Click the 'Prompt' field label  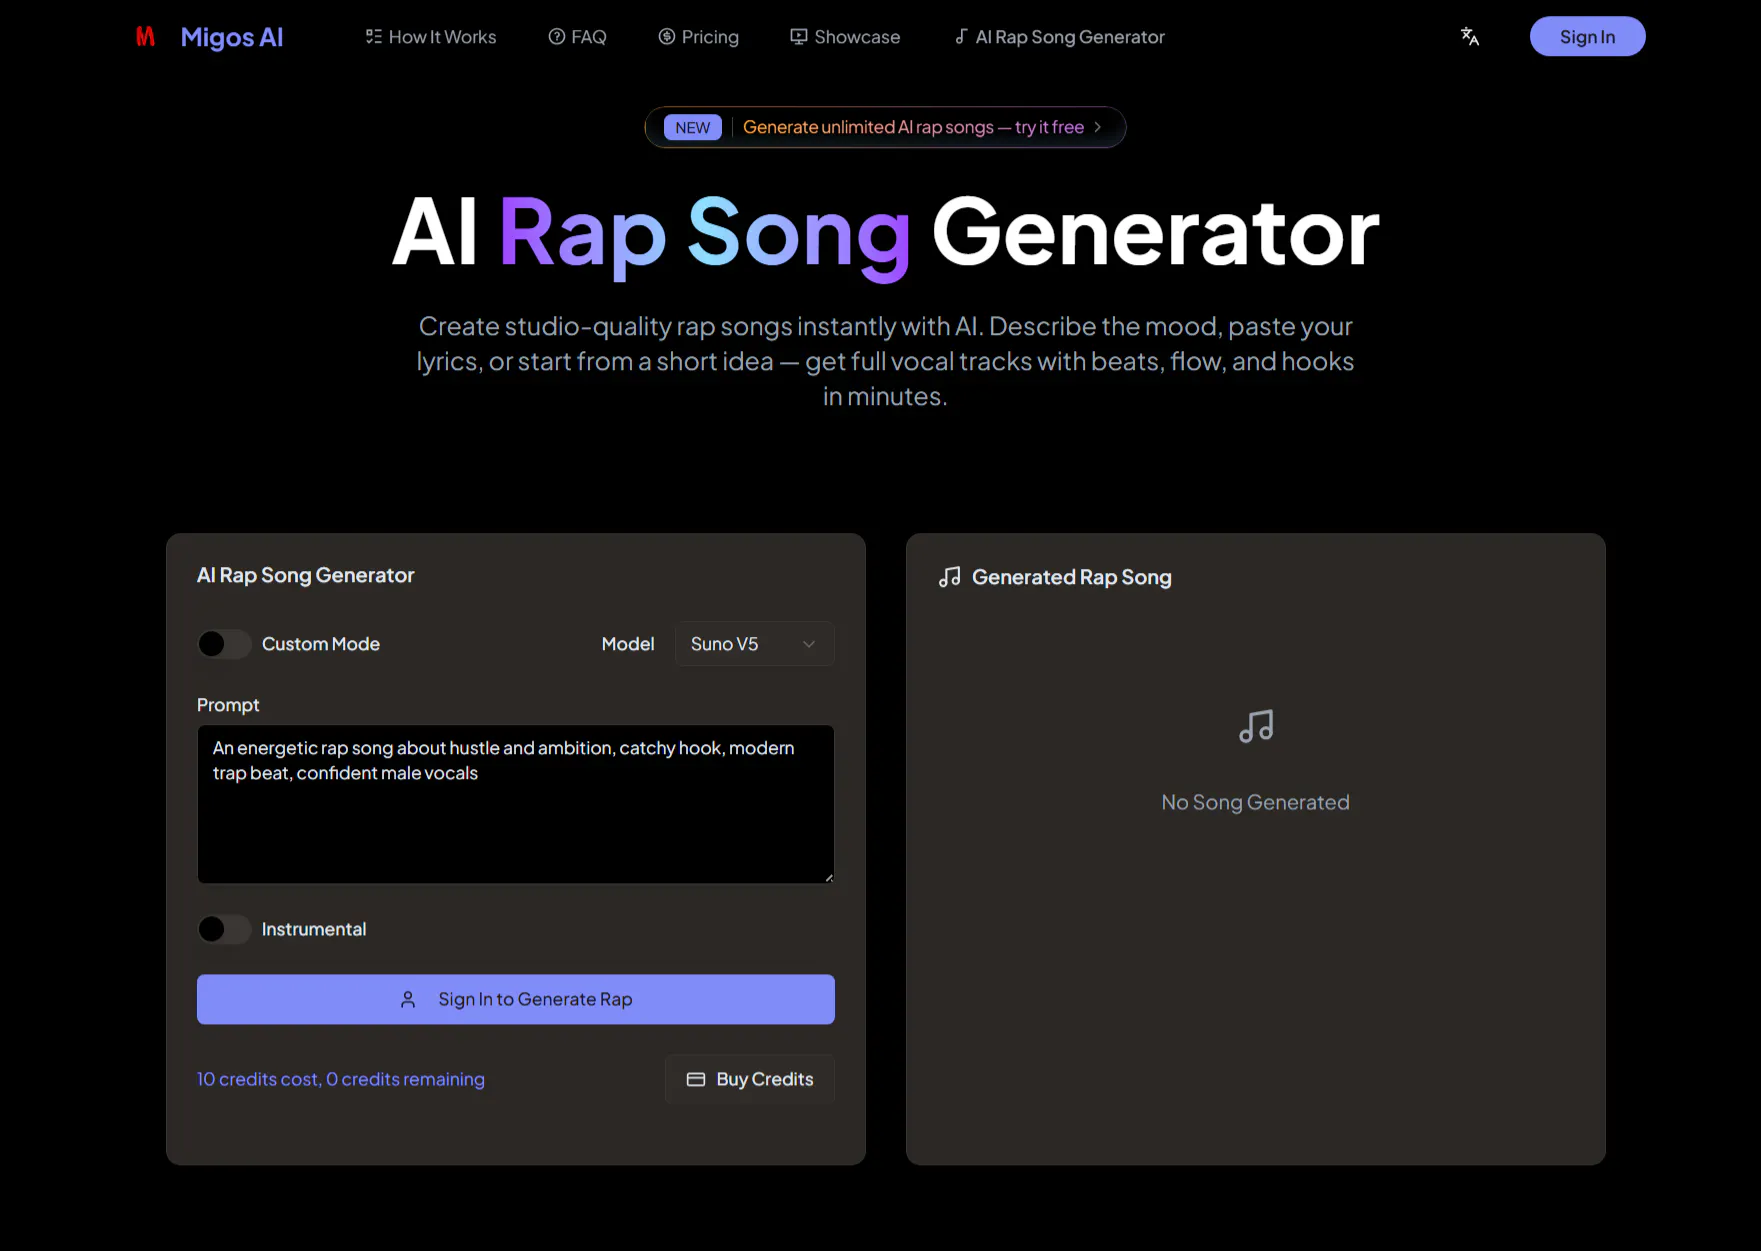click(228, 705)
